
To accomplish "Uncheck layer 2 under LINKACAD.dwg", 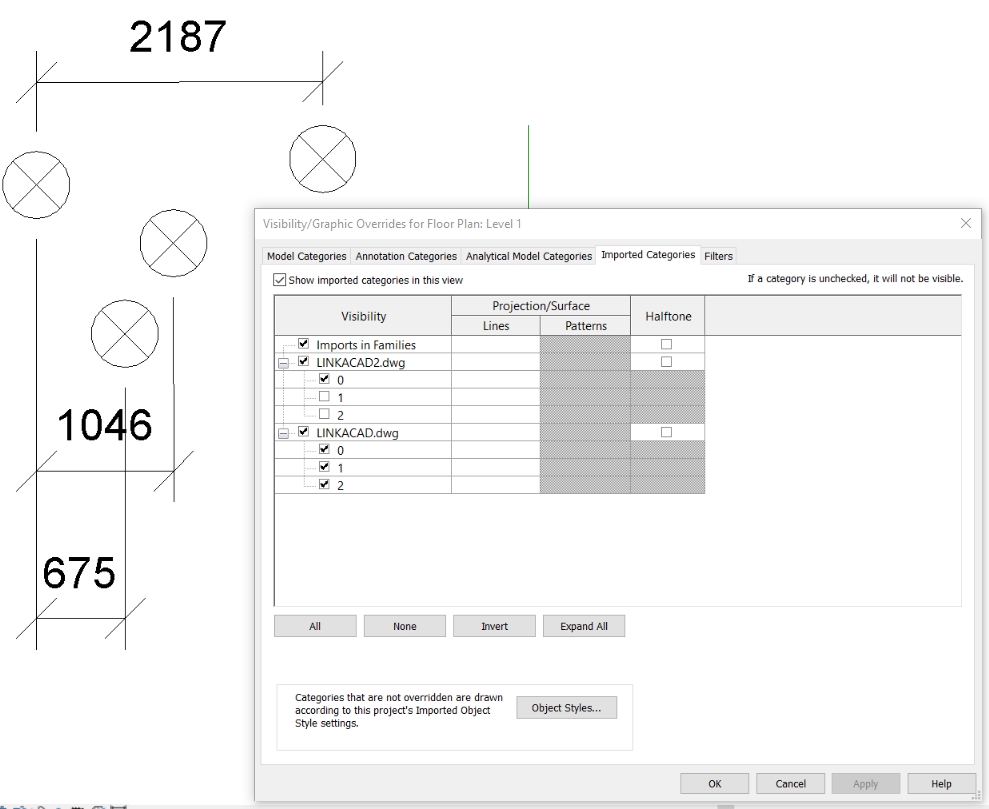I will (324, 484).
